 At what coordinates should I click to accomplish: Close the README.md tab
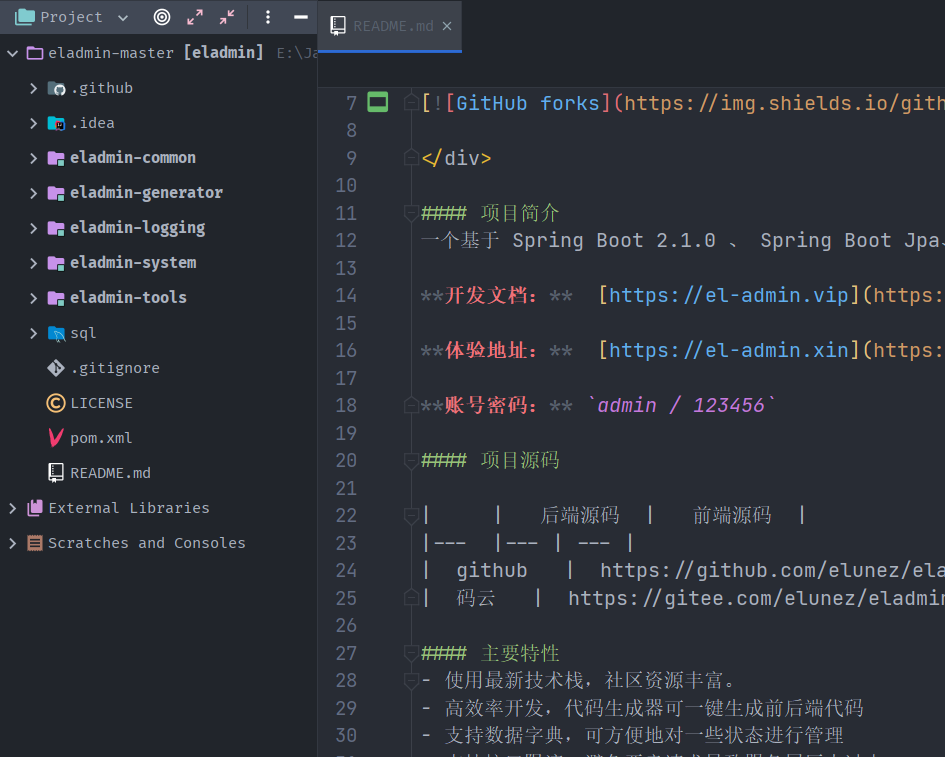click(447, 26)
